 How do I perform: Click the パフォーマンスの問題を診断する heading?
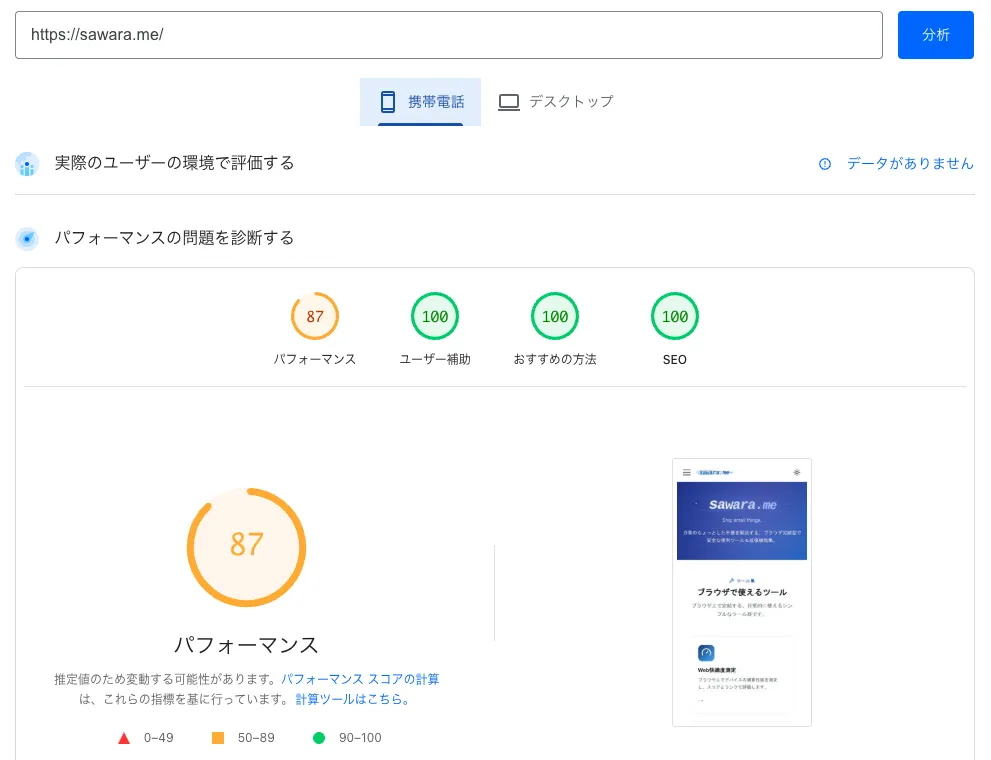(174, 238)
